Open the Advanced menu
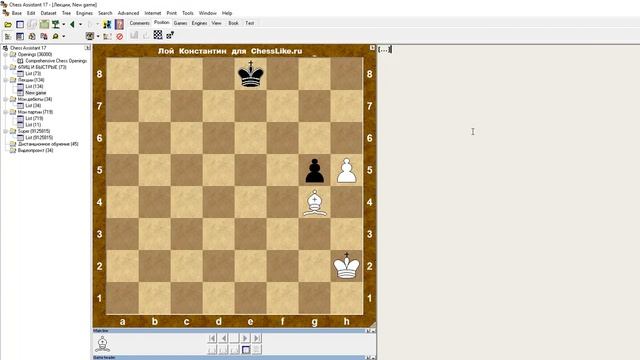 coord(128,13)
